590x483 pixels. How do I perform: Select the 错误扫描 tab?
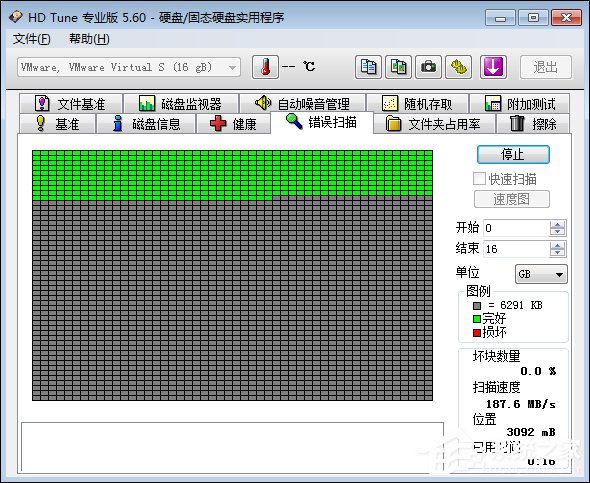pyautogui.click(x=322, y=122)
